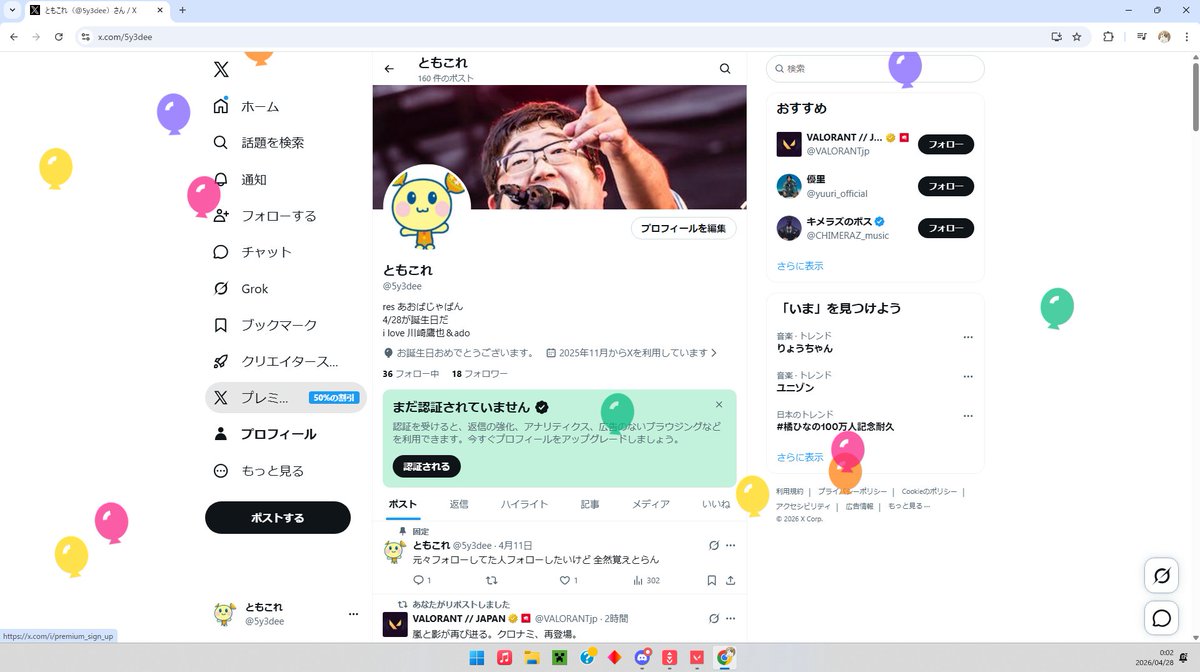1200x672 pixels.
Task: Expand options for the #橘ひな trend
Action: point(967,415)
